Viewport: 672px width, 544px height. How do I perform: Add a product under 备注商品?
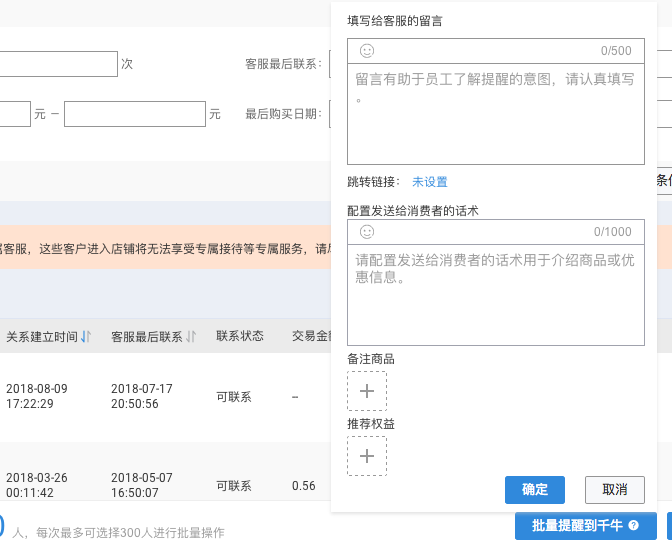pyautogui.click(x=367, y=391)
